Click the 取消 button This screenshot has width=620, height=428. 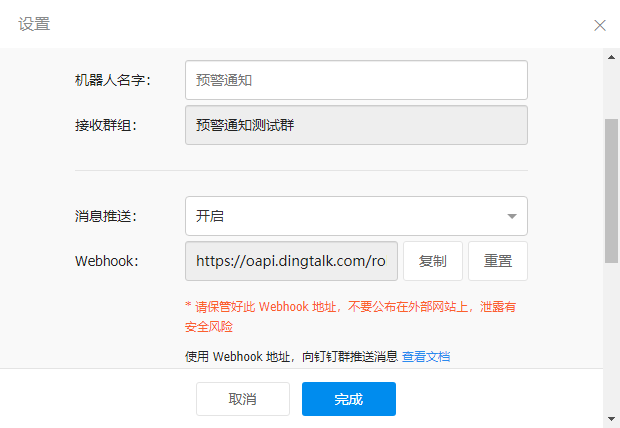(243, 399)
